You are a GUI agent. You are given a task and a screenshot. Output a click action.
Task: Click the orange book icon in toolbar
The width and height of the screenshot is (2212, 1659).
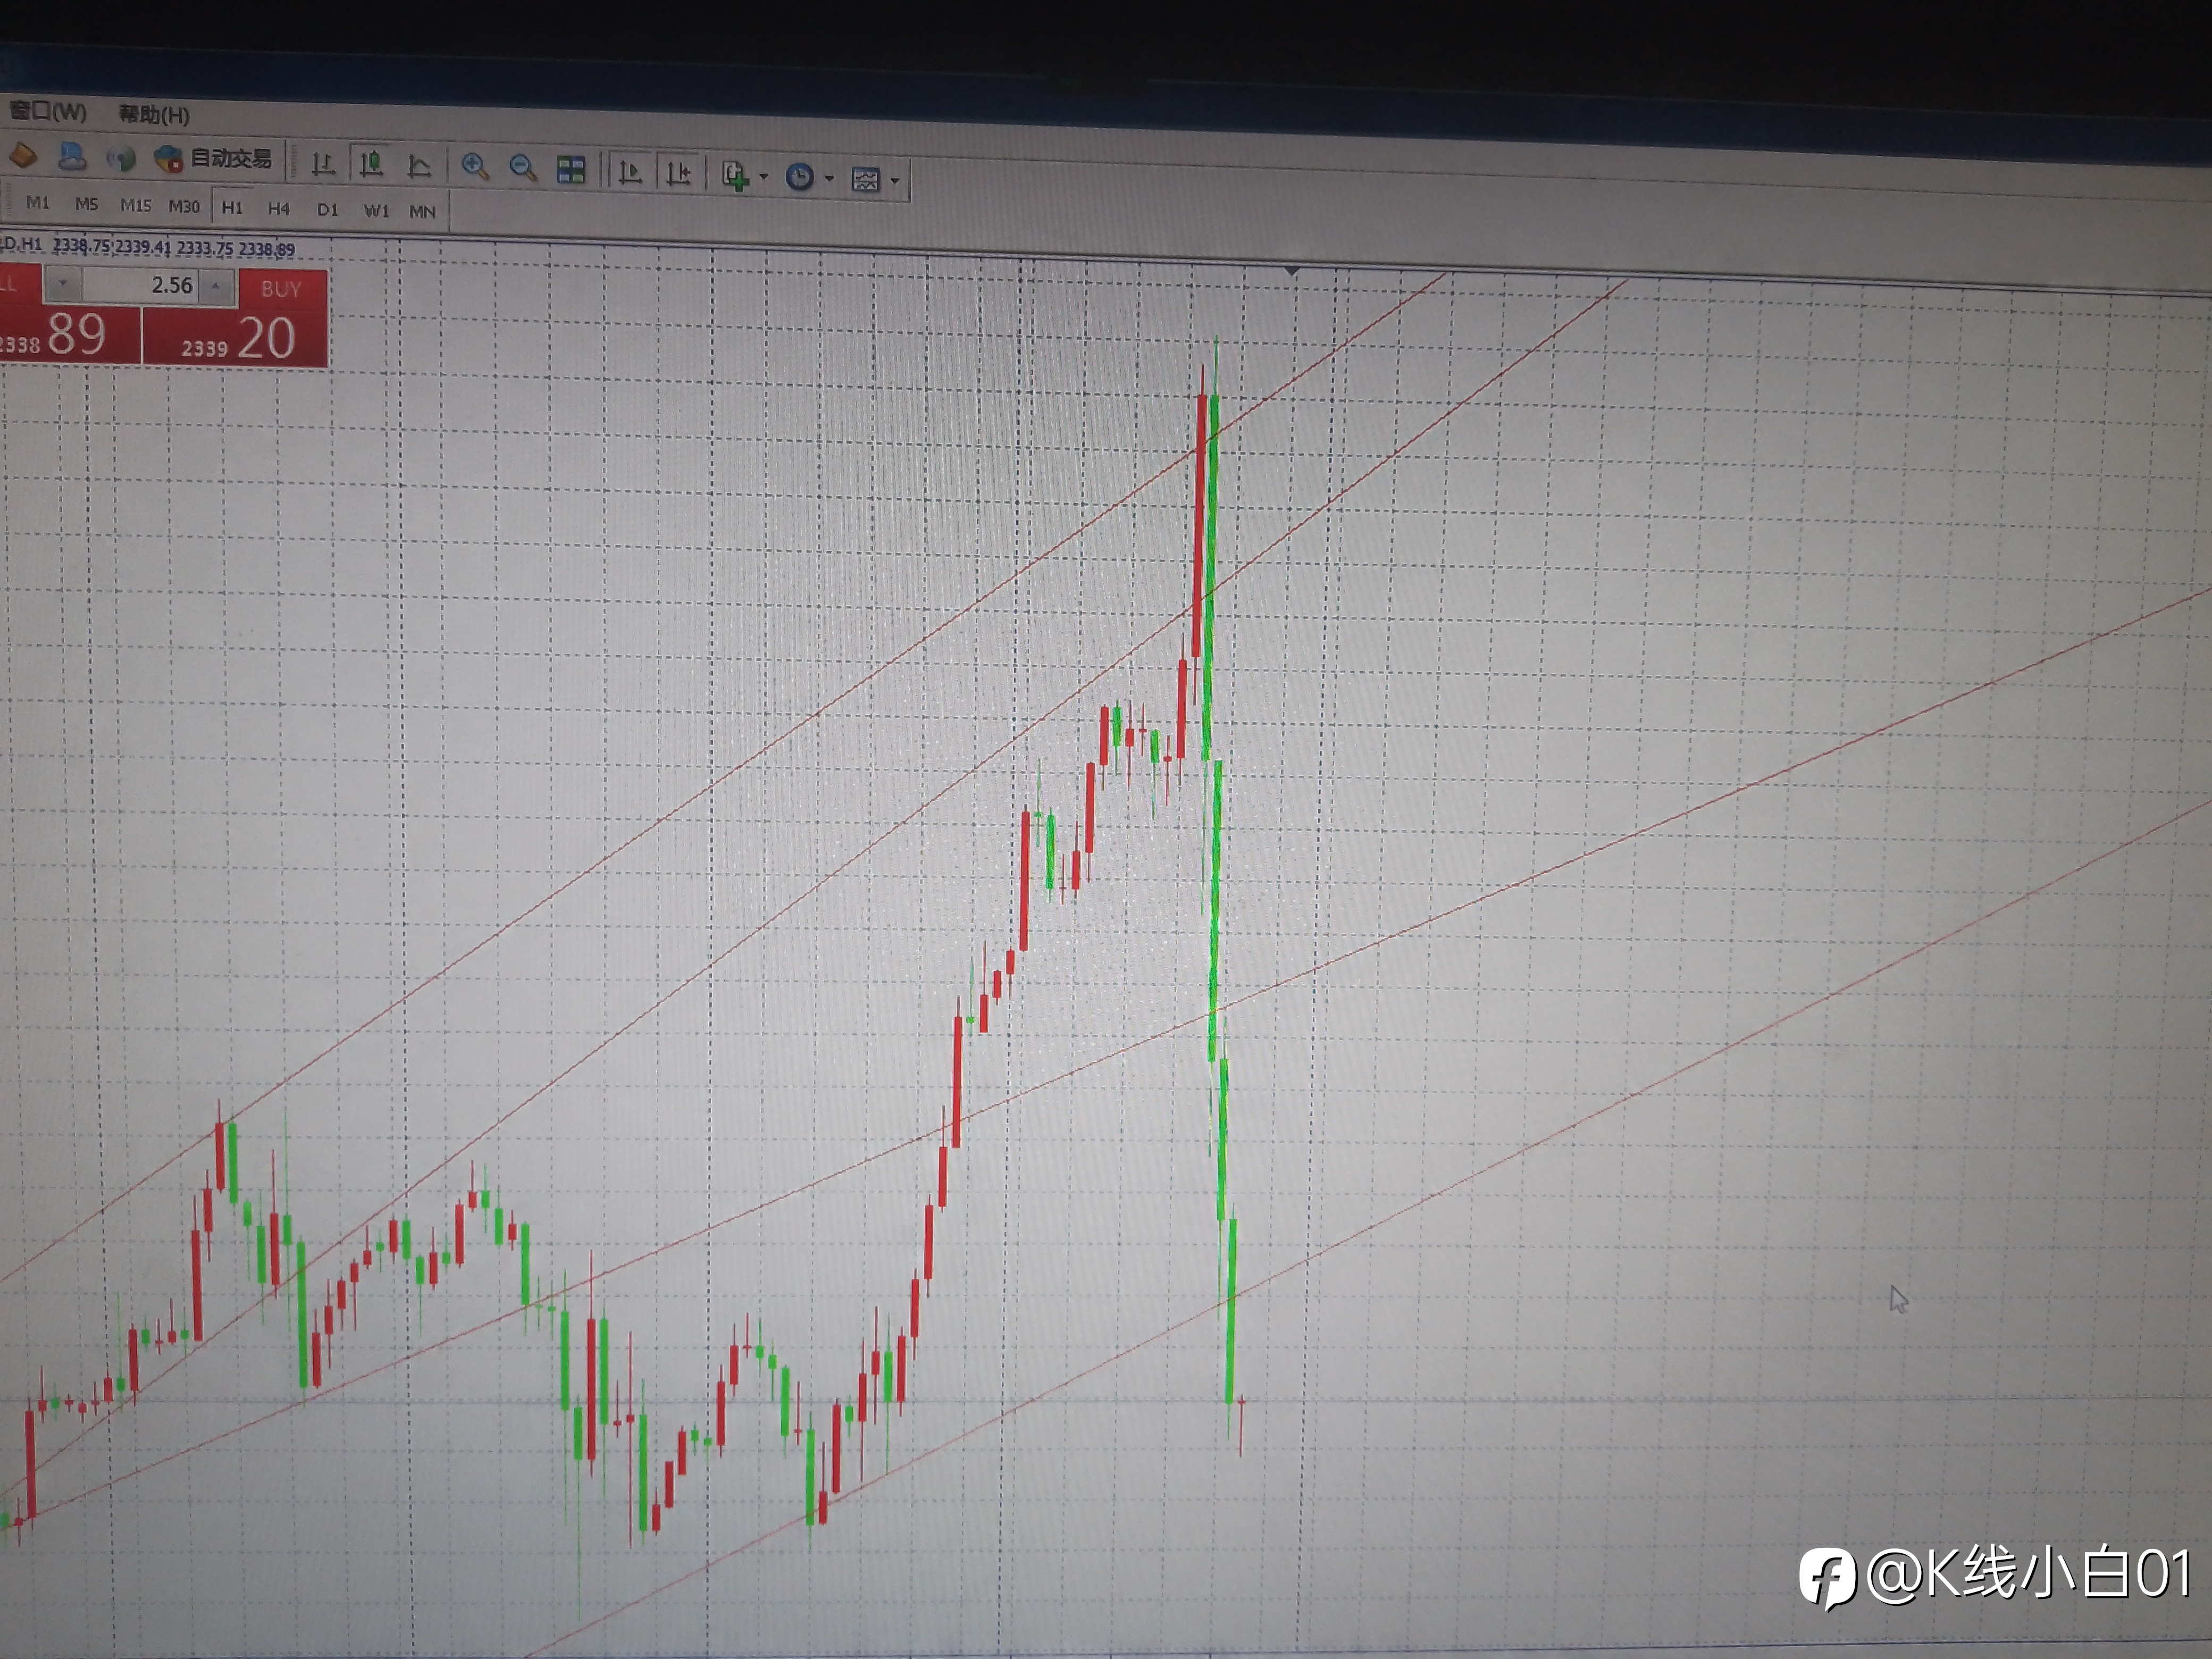[x=23, y=155]
